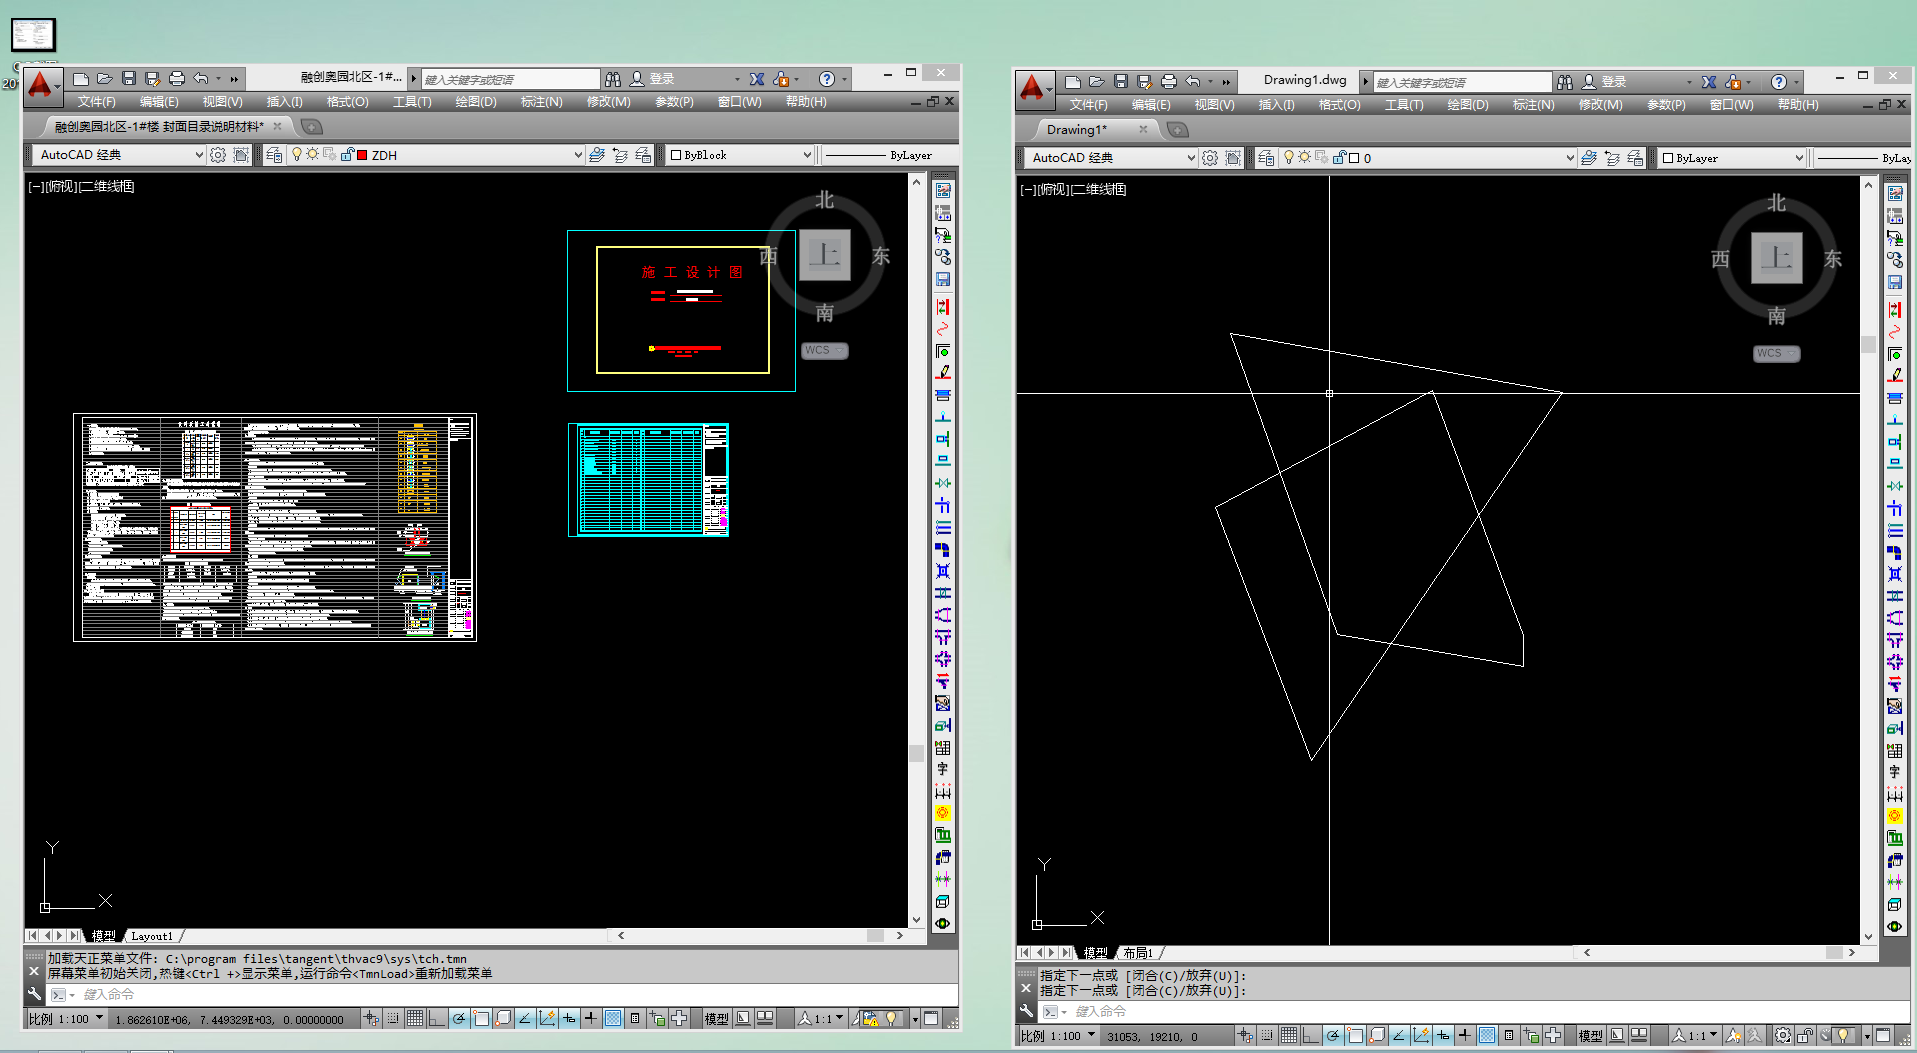This screenshot has width=1917, height=1053.
Task: Click New file icon in Drawing1 window
Action: point(1073,82)
